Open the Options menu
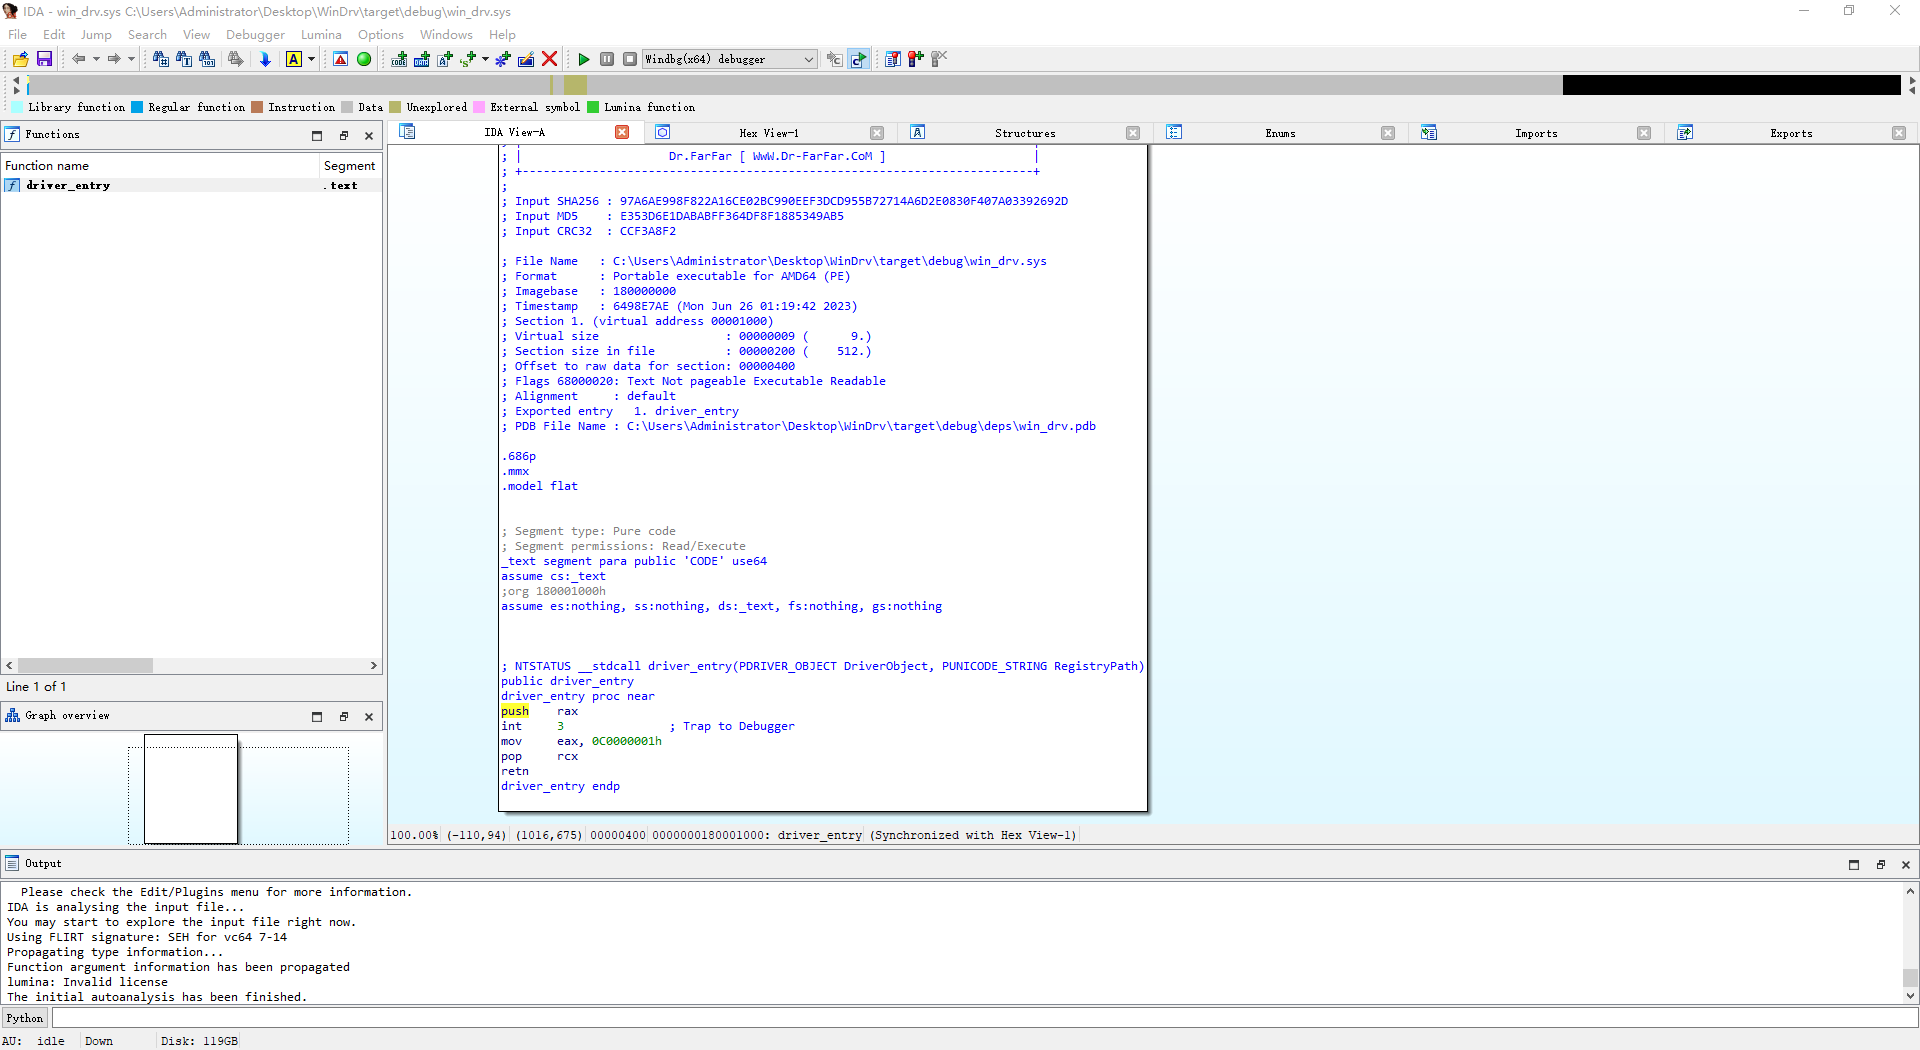 [x=381, y=34]
